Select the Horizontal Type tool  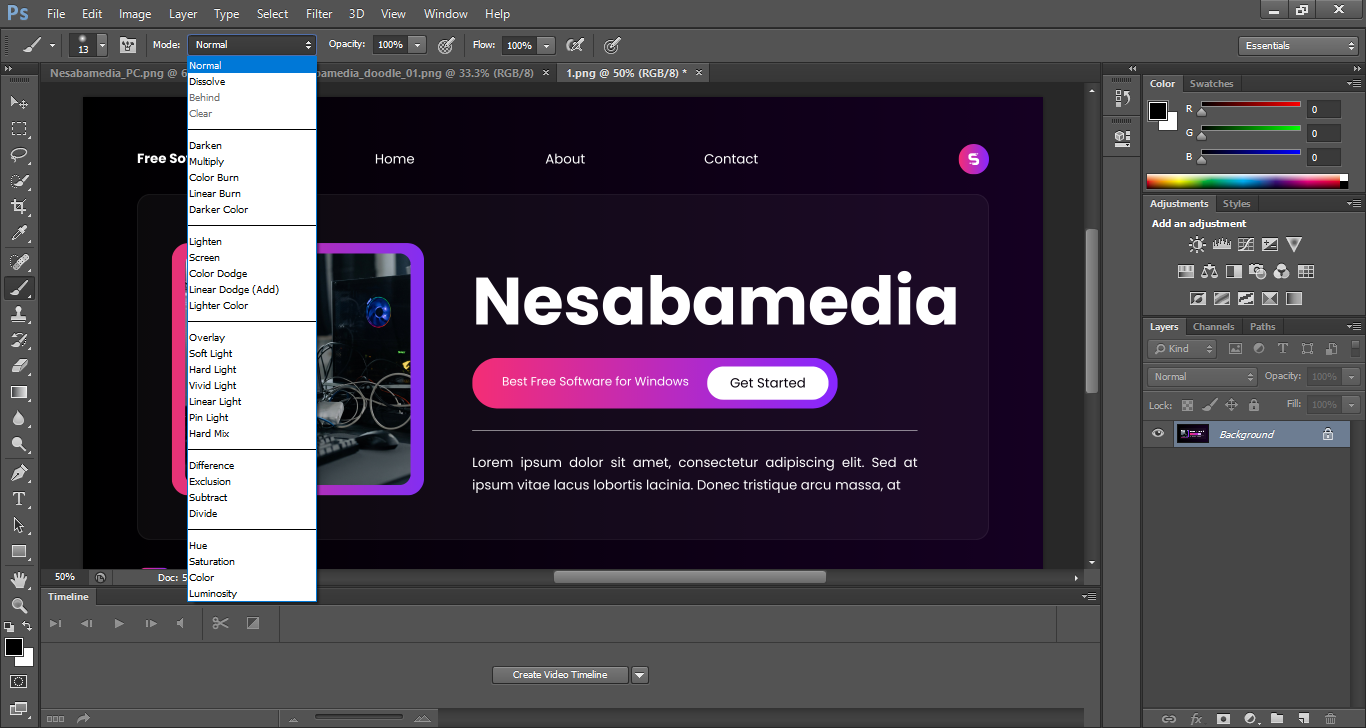(19, 499)
